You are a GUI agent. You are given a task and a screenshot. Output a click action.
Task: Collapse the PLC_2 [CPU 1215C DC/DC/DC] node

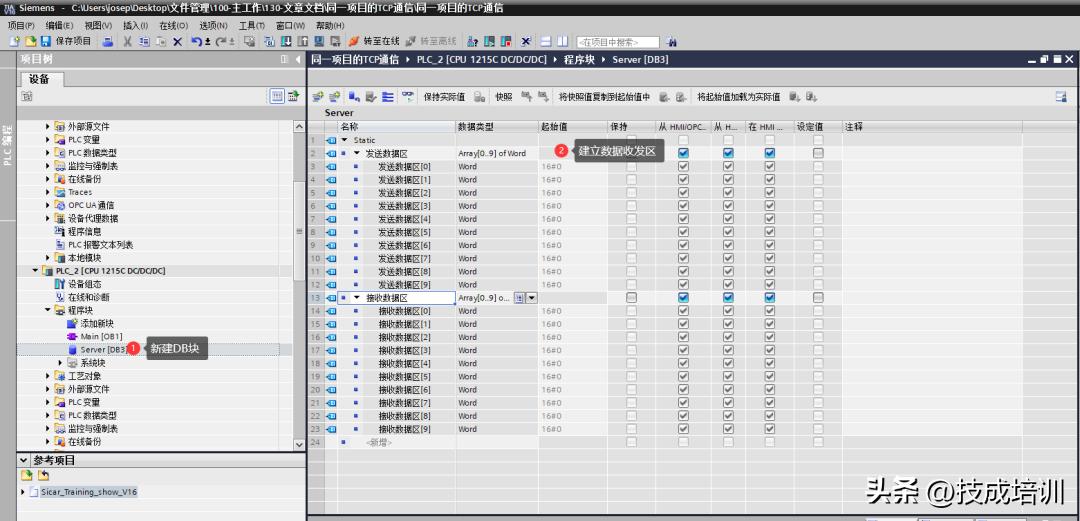35,271
